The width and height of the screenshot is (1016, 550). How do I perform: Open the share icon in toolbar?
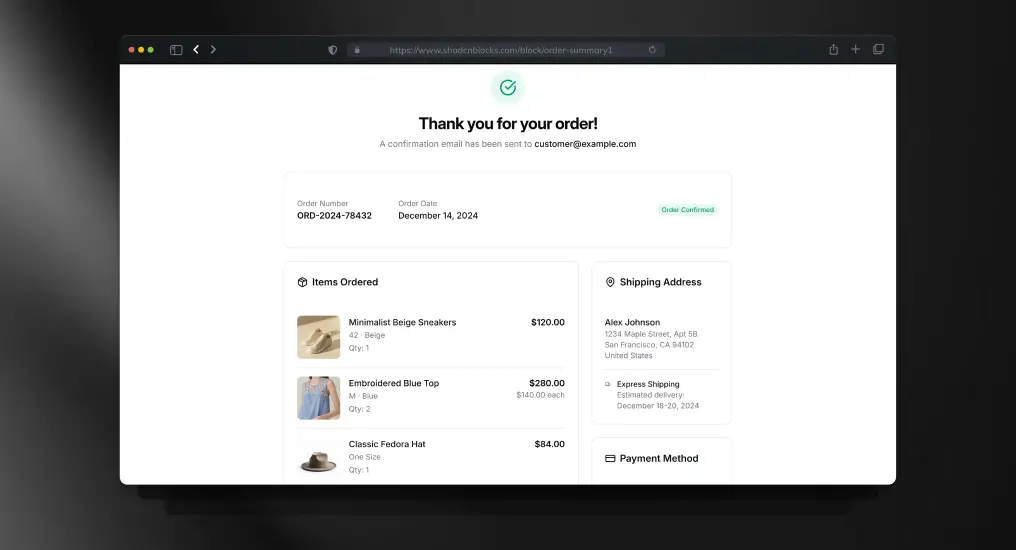tap(833, 49)
